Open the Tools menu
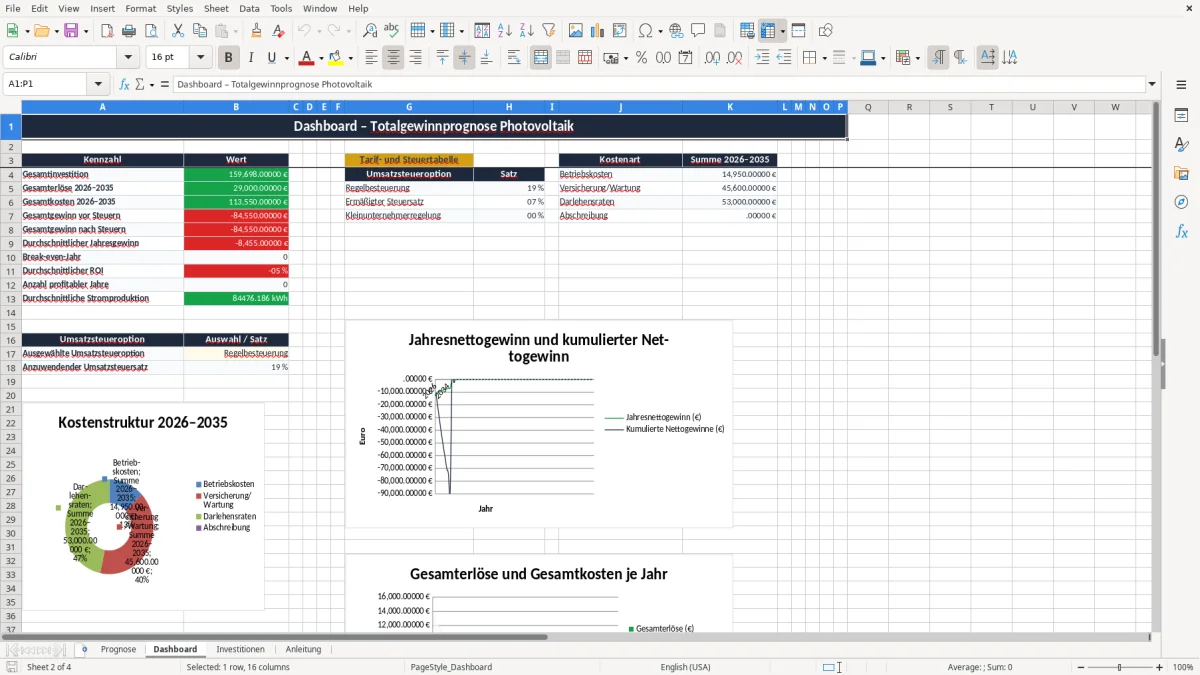 pyautogui.click(x=281, y=8)
